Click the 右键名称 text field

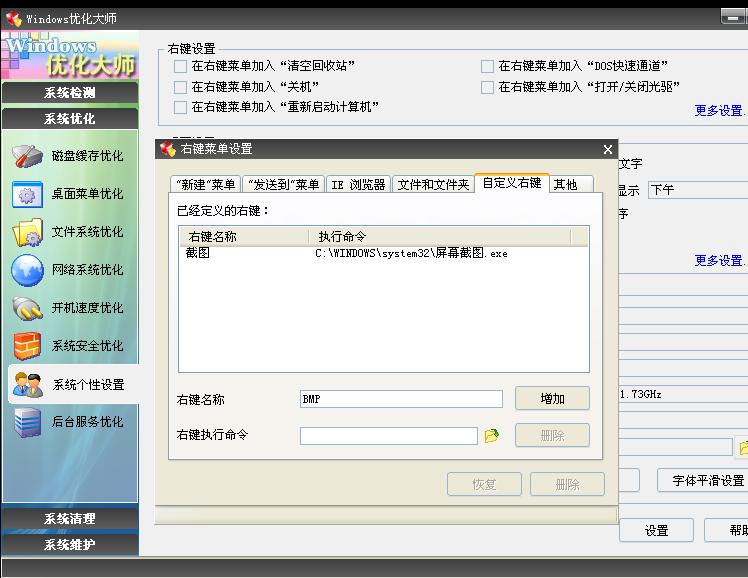tap(401, 399)
